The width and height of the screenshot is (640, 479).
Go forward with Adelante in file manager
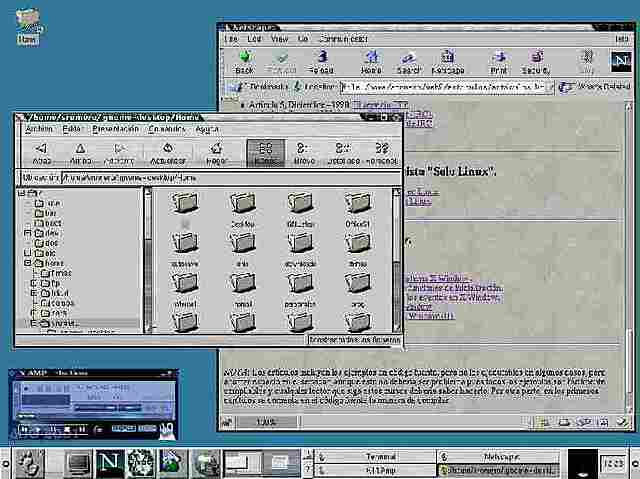pos(119,153)
